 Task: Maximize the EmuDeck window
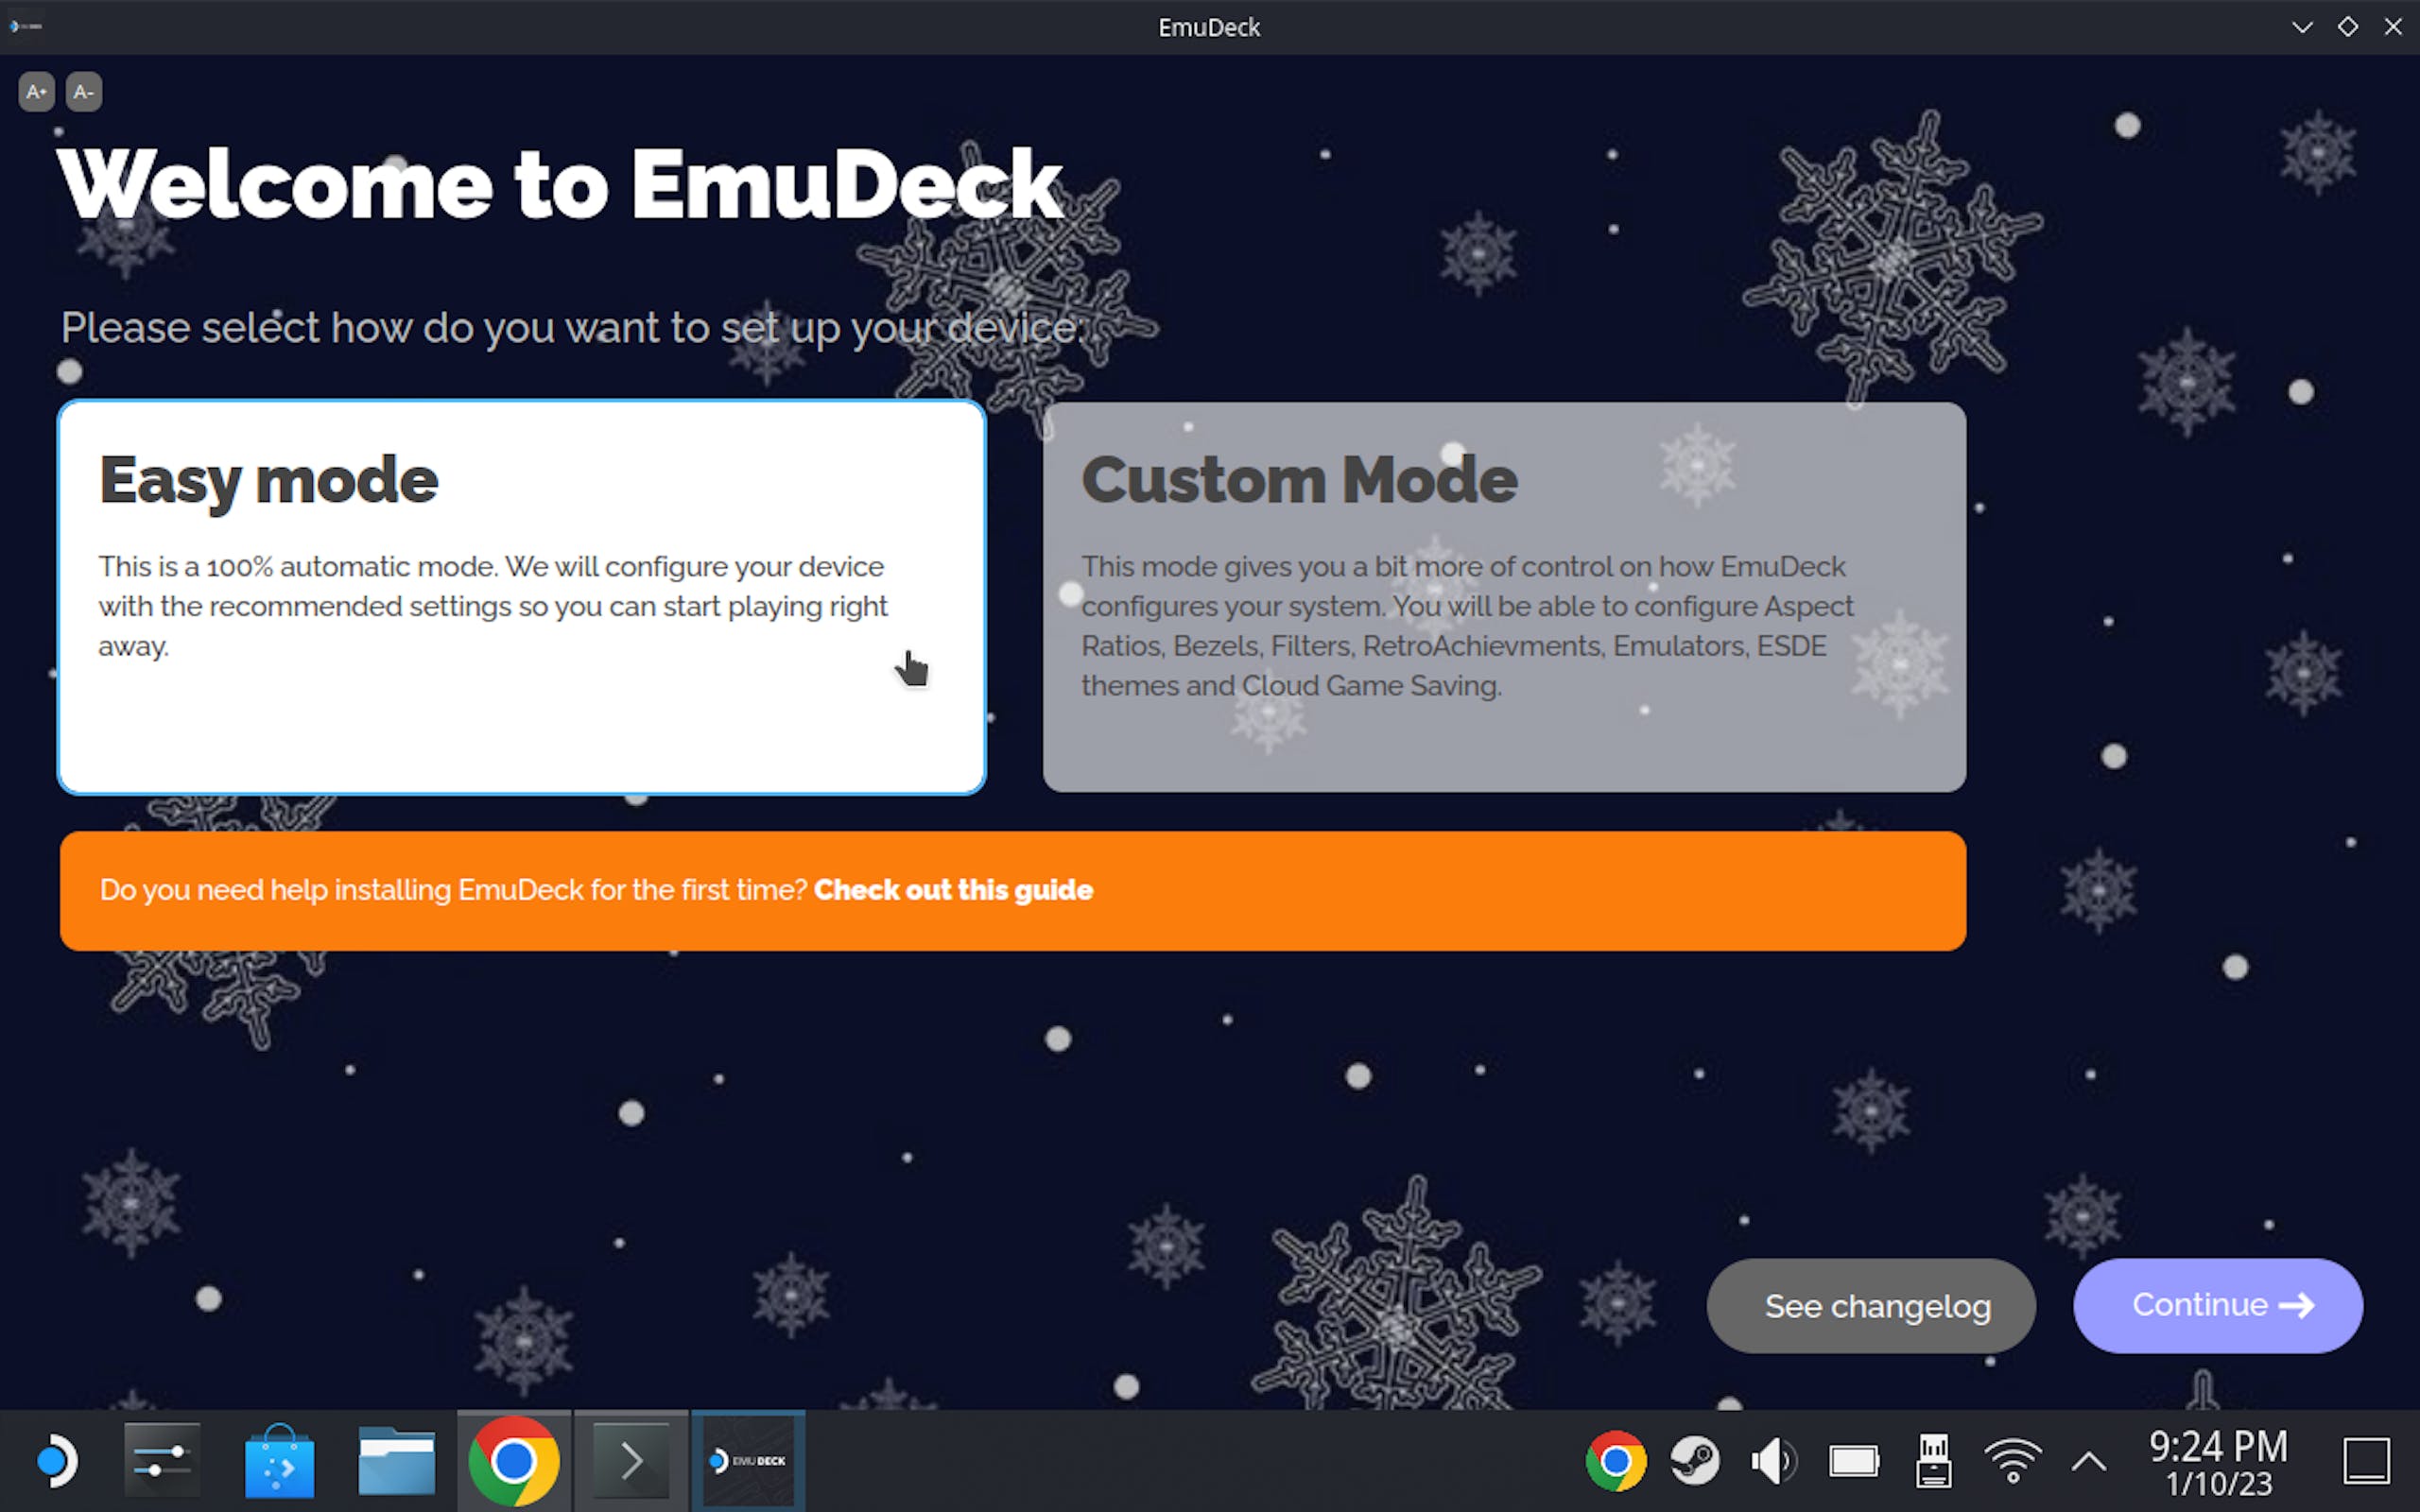point(2348,27)
